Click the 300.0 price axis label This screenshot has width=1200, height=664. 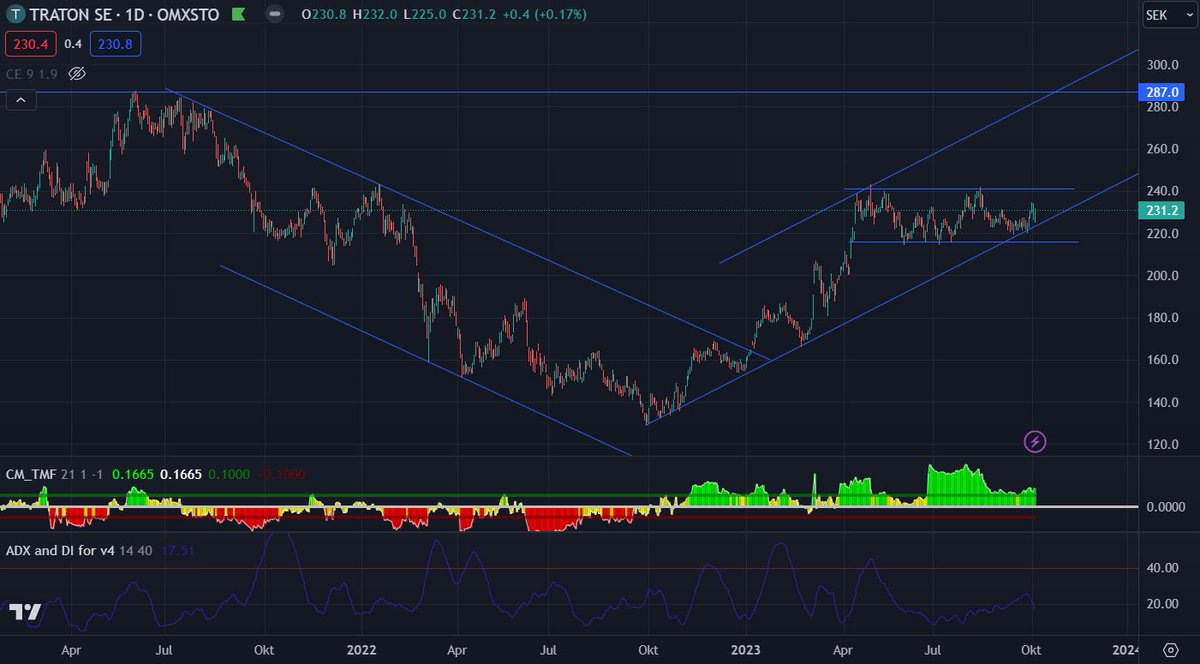(x=1164, y=64)
